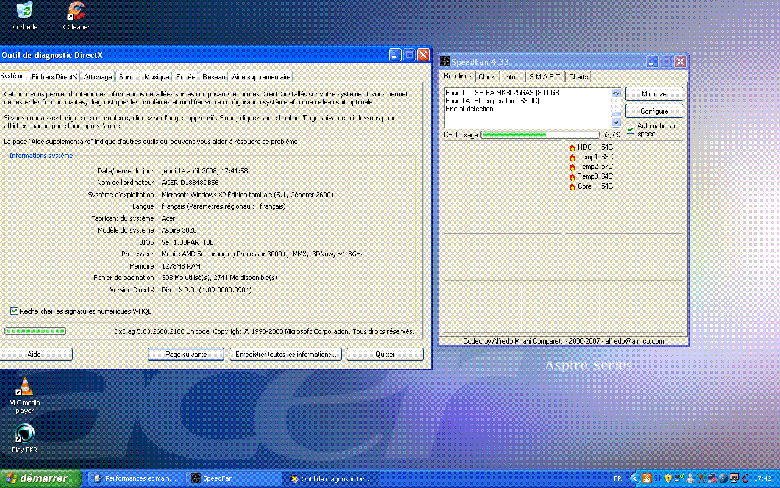Open the Musique tab
This screenshot has height=488, width=780.
[156, 77]
